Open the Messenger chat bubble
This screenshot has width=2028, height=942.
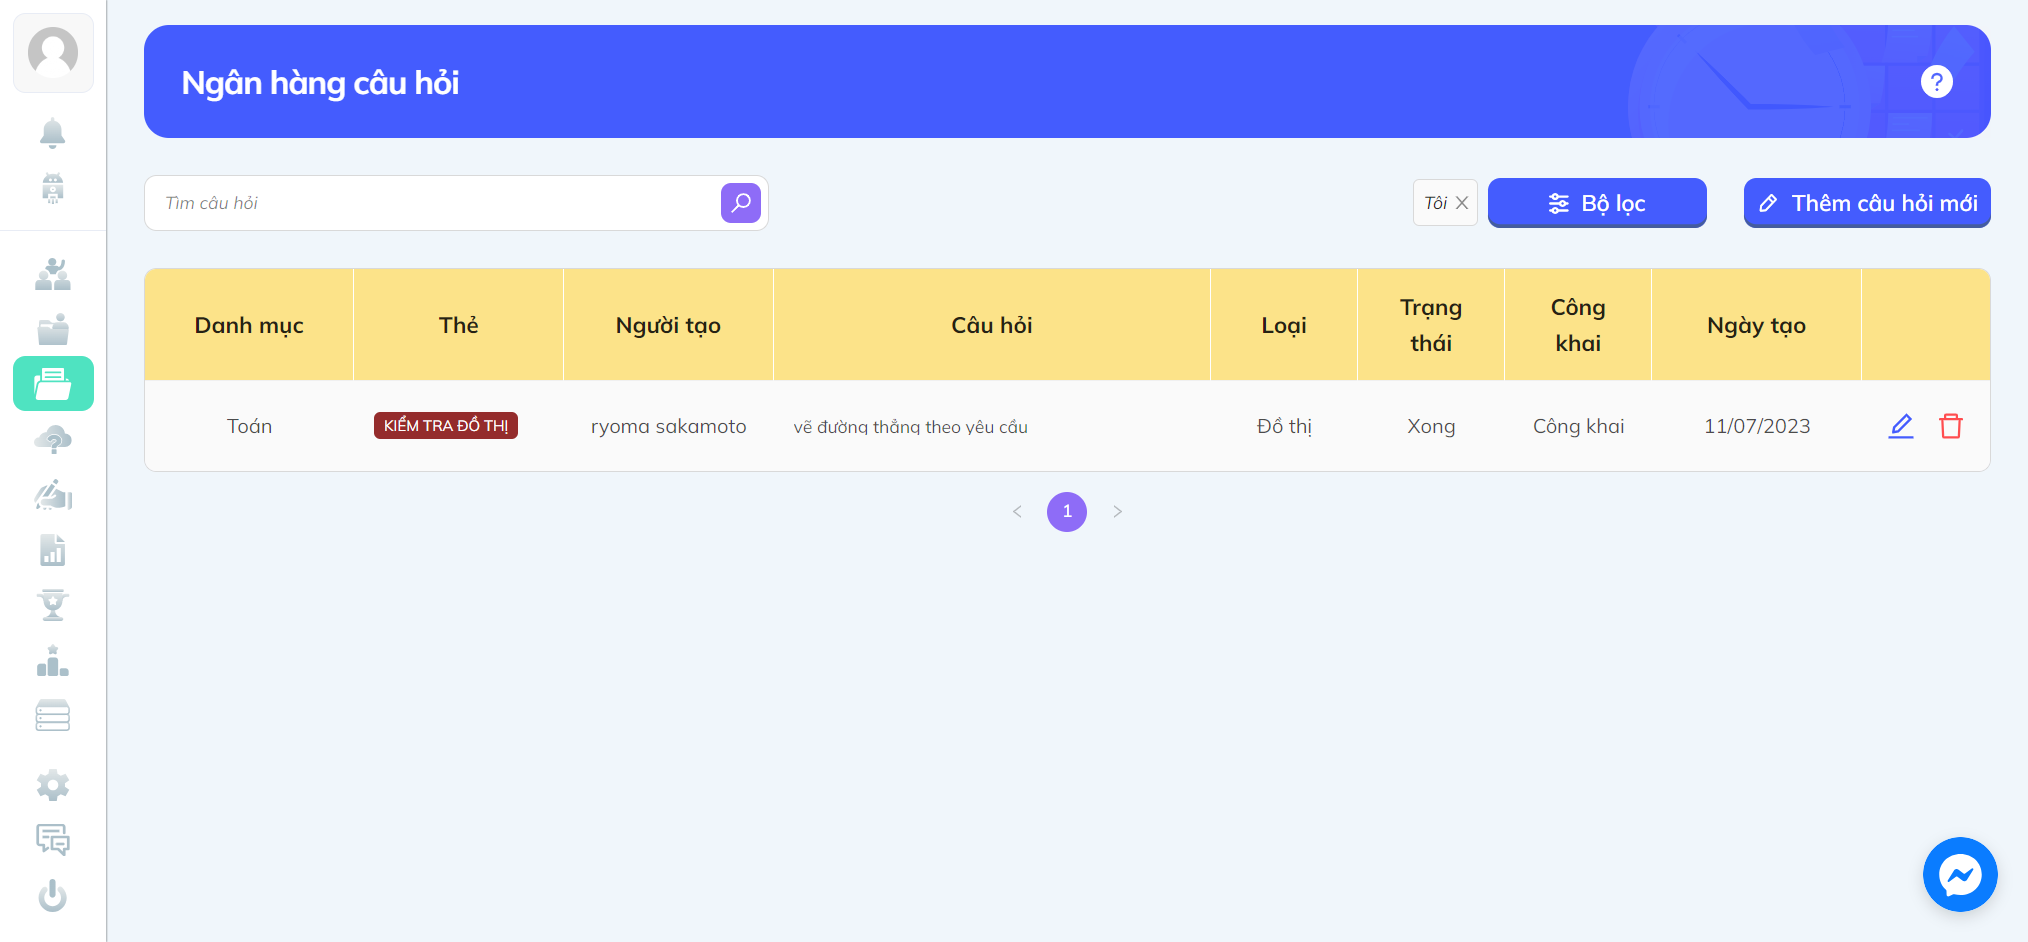[x=1960, y=875]
